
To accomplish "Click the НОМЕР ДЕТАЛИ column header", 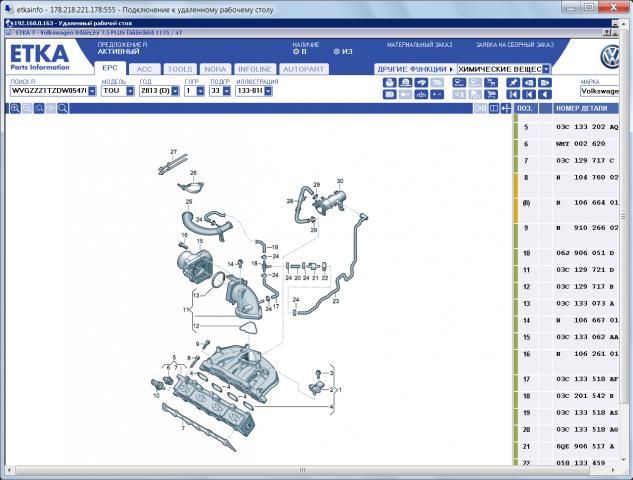I will tap(585, 108).
